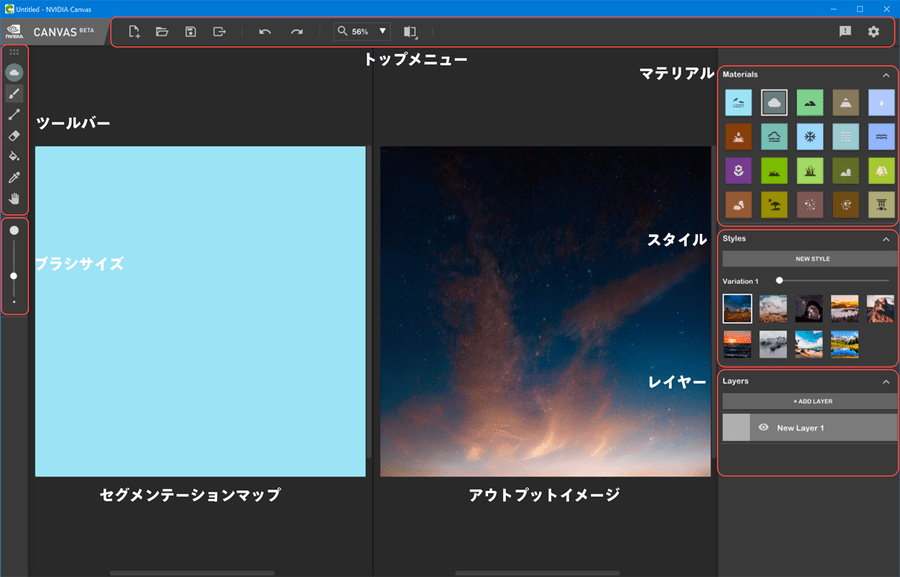Image resolution: width=900 pixels, height=577 pixels.
Task: Open the settings gear
Action: 873,32
